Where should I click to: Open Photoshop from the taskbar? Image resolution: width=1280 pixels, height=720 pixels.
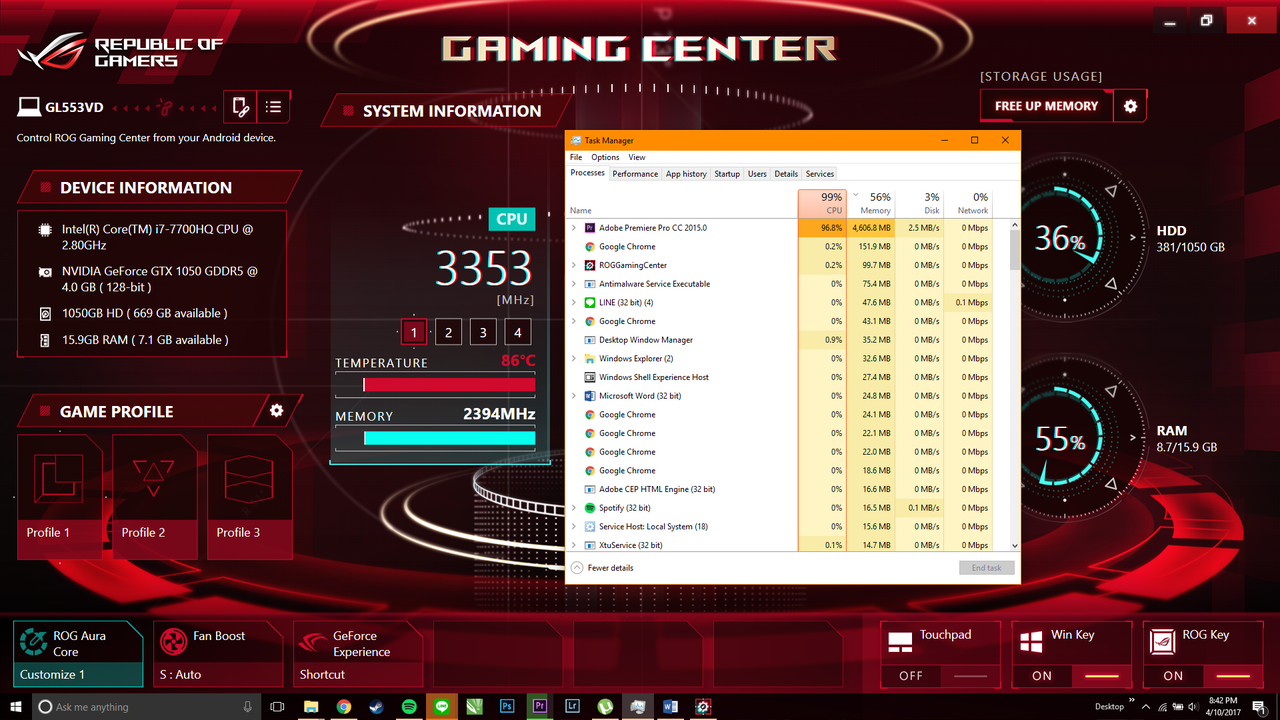click(x=507, y=707)
